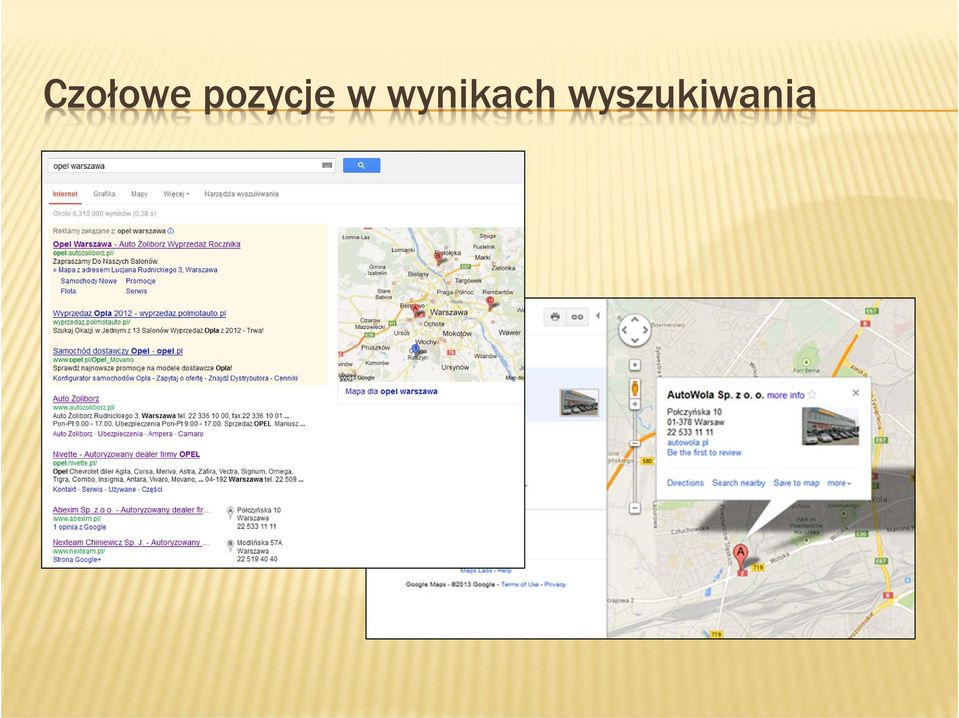
Task: Open the Cenniki link
Action: [x=286, y=379]
